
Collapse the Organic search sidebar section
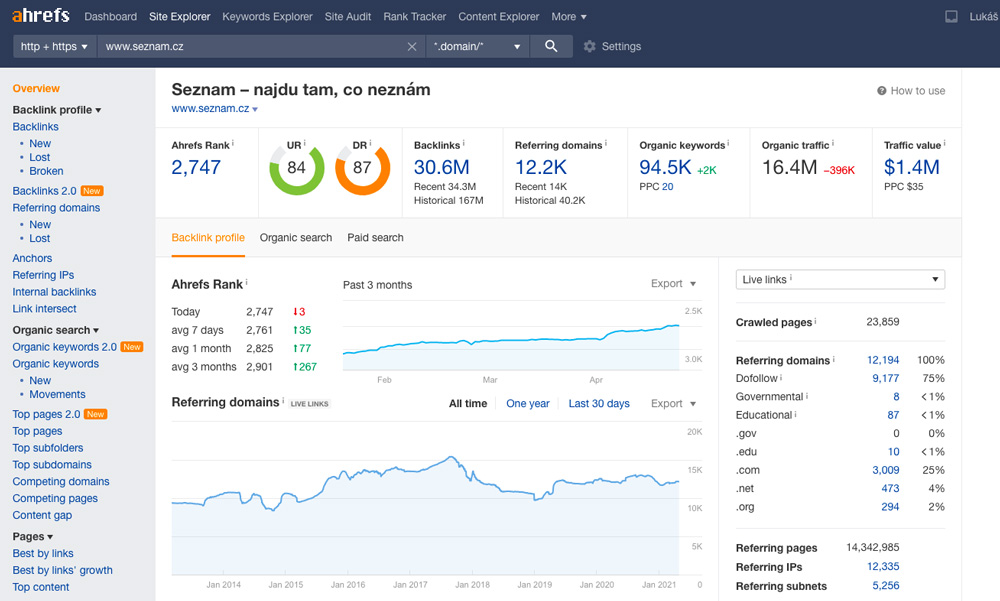pyautogui.click(x=55, y=330)
